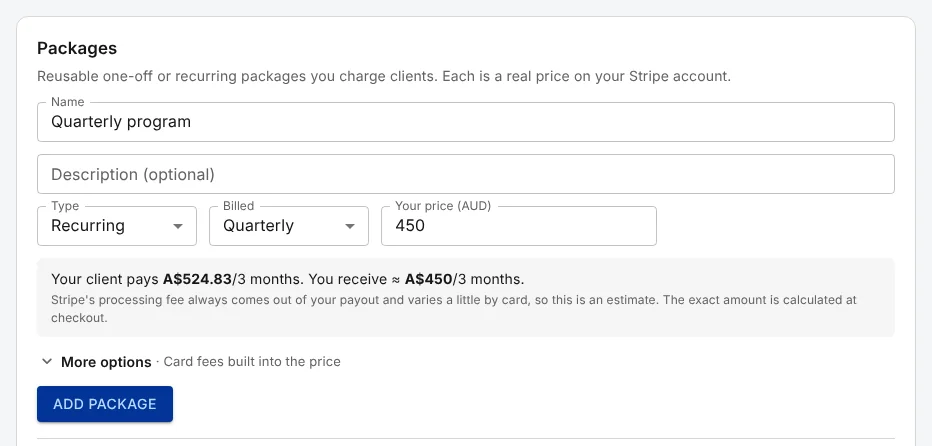Click the A$524.83 client price text
This screenshot has height=446, width=932.
(x=197, y=279)
